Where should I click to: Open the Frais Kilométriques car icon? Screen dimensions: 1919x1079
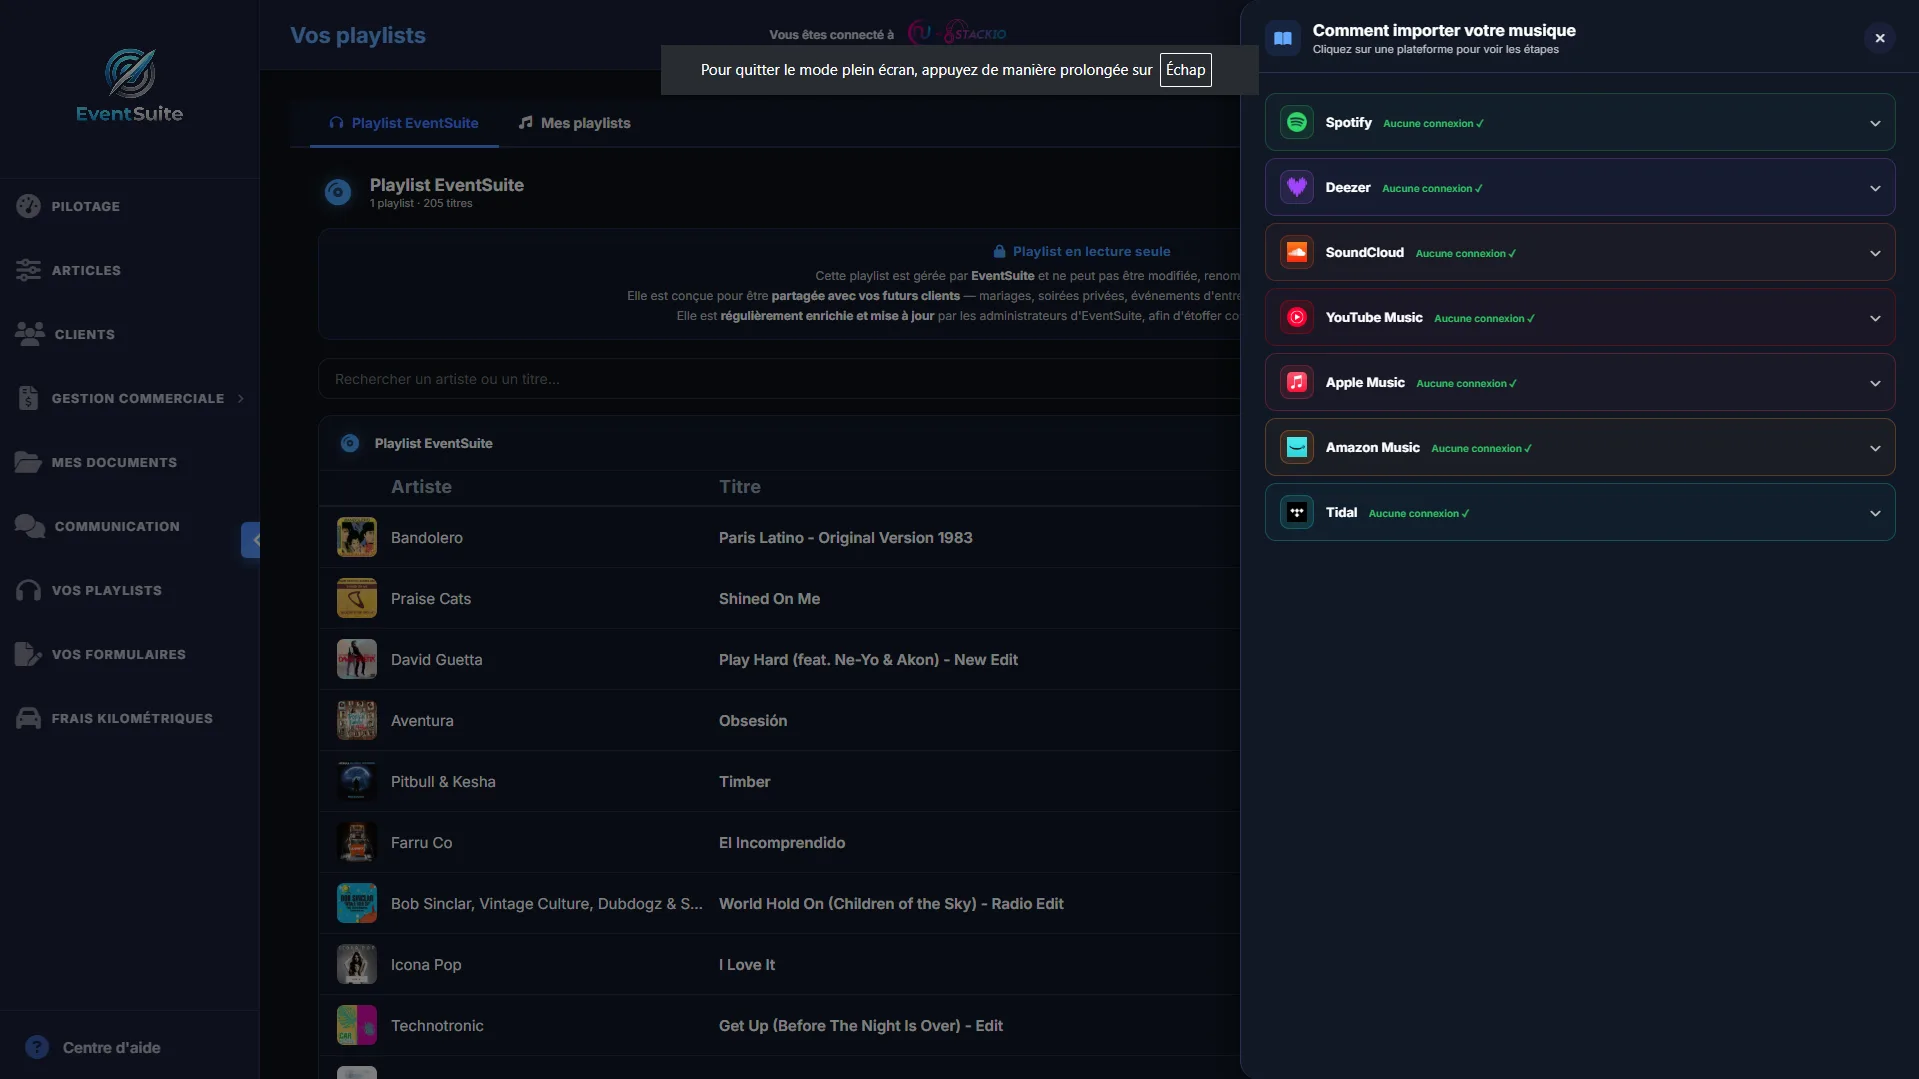point(28,718)
